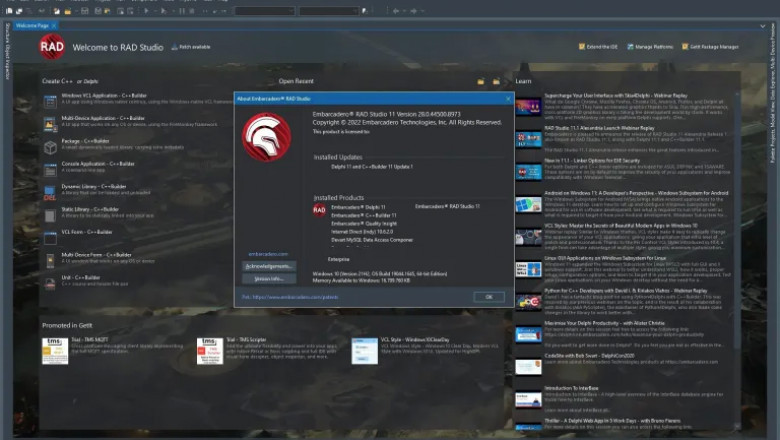Screen dimensions: 780x440
Task: Click the Run play toolbar icon
Action: [x=147, y=10]
